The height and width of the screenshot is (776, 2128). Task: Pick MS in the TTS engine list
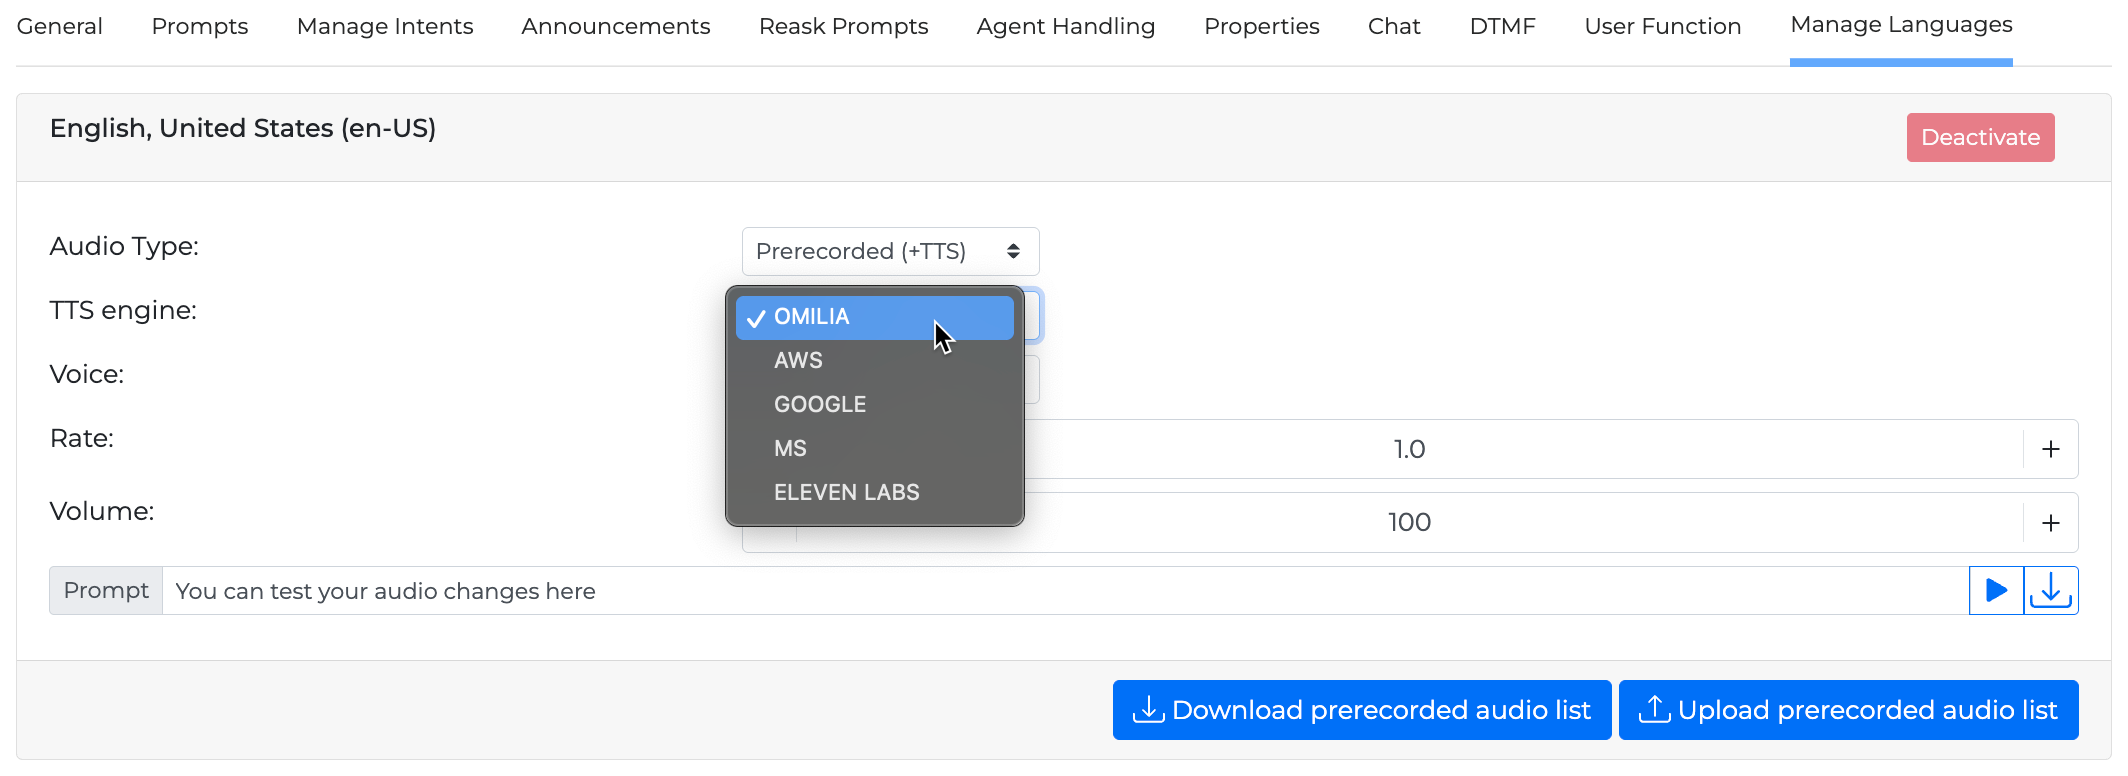coord(790,449)
